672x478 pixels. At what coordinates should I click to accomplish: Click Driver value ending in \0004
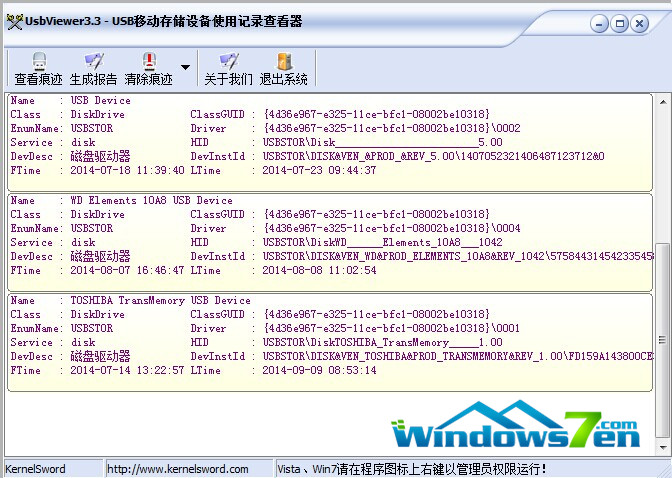coord(392,228)
